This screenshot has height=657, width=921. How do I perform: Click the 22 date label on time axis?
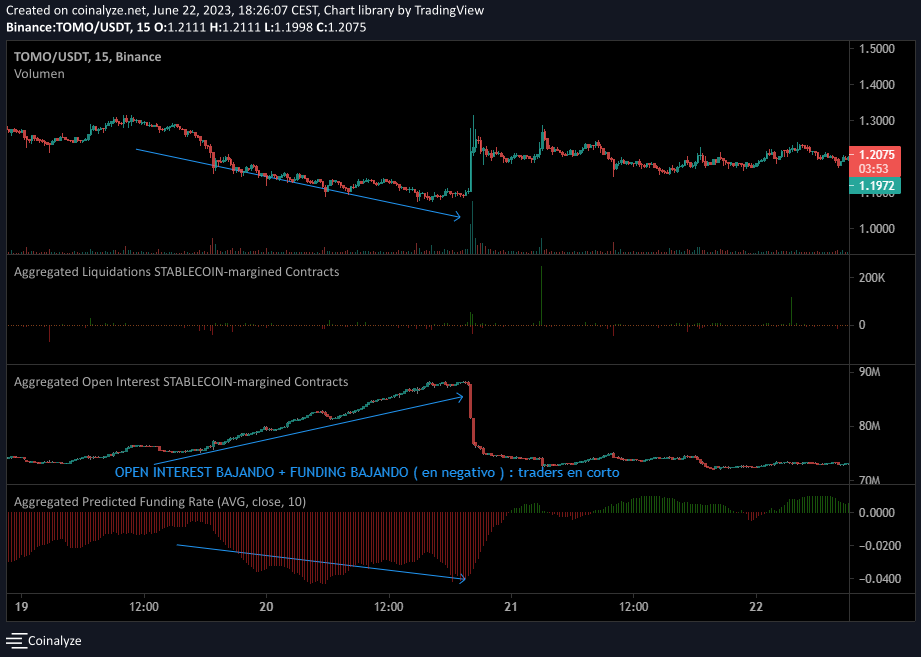click(x=756, y=606)
